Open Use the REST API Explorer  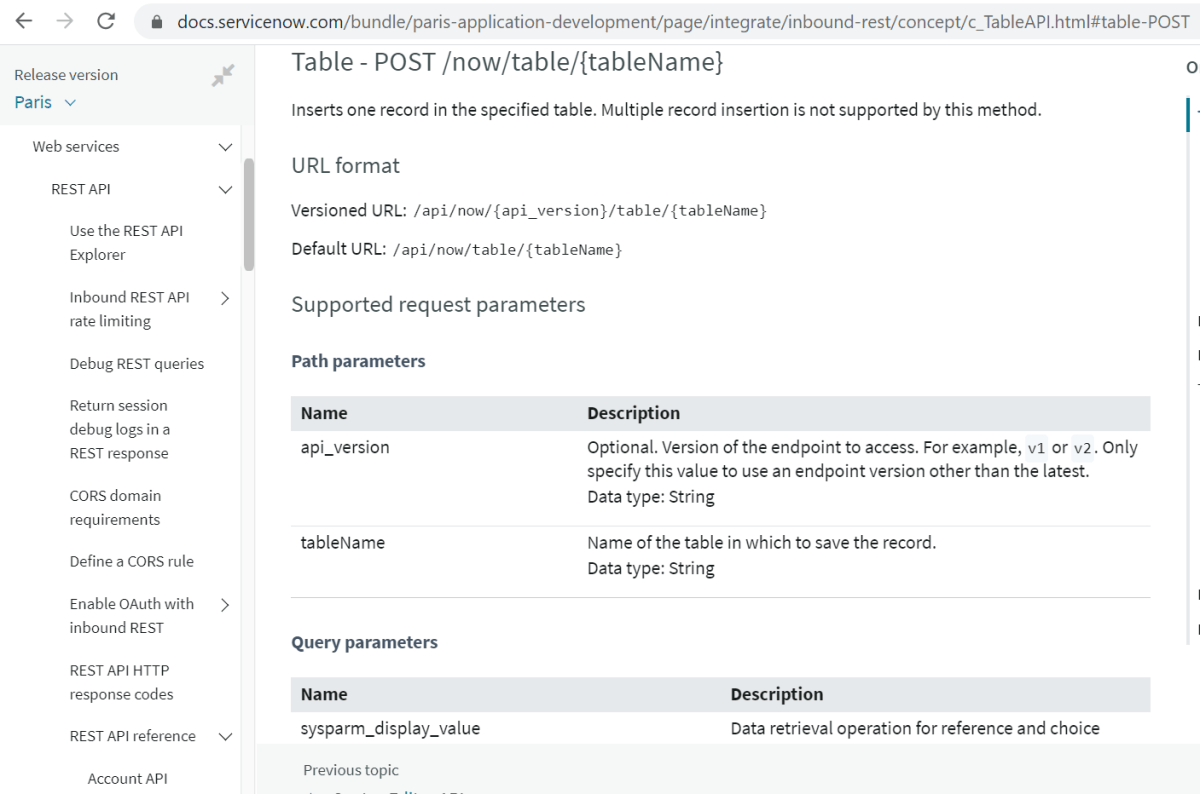click(126, 243)
